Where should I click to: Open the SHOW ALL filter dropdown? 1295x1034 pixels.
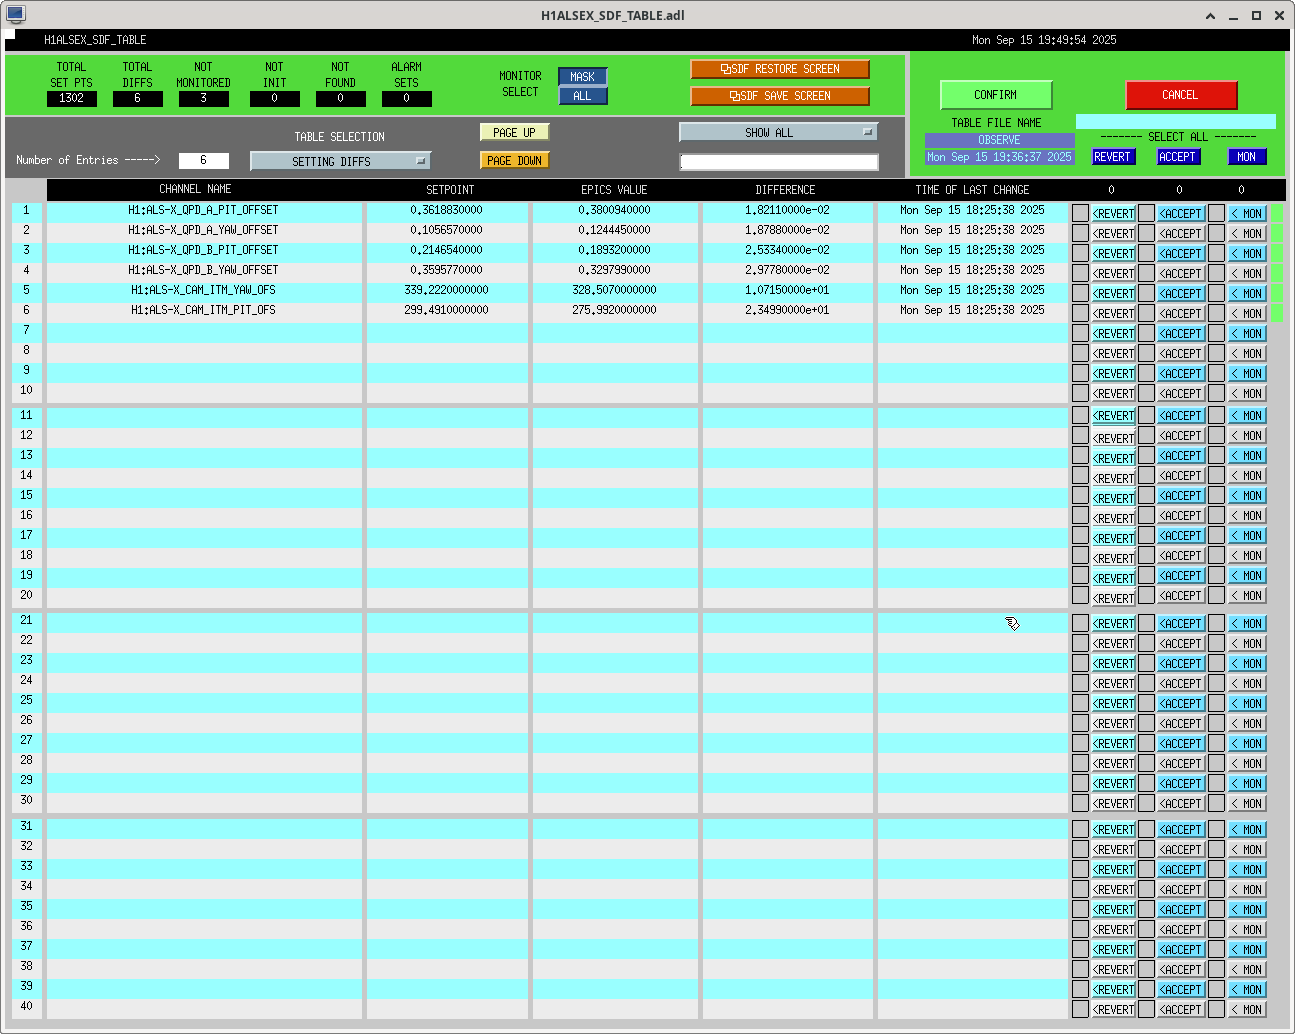(x=778, y=132)
